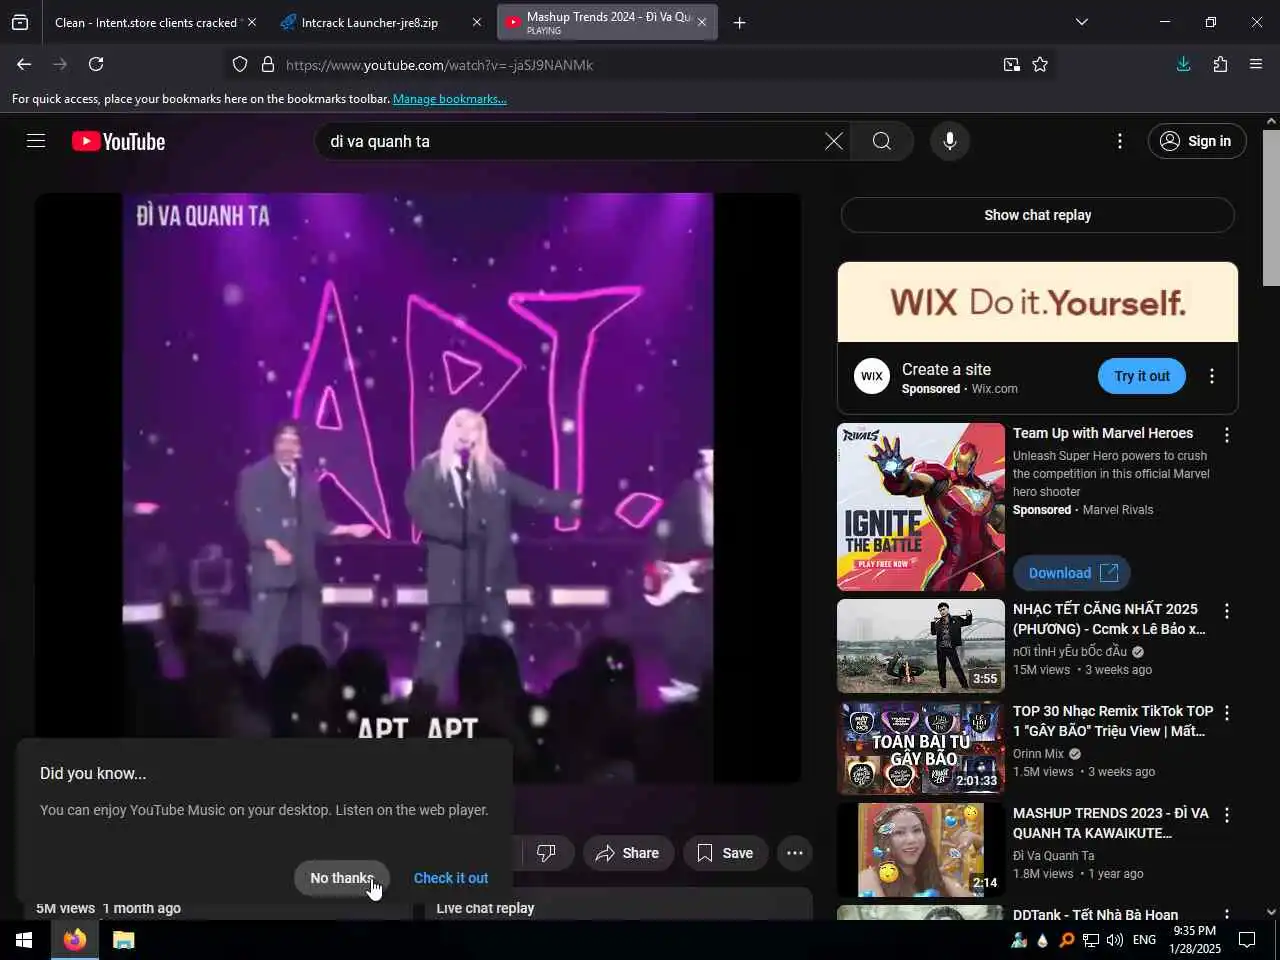Open Orinn Mix channel name
The width and height of the screenshot is (1280, 960).
click(1038, 754)
